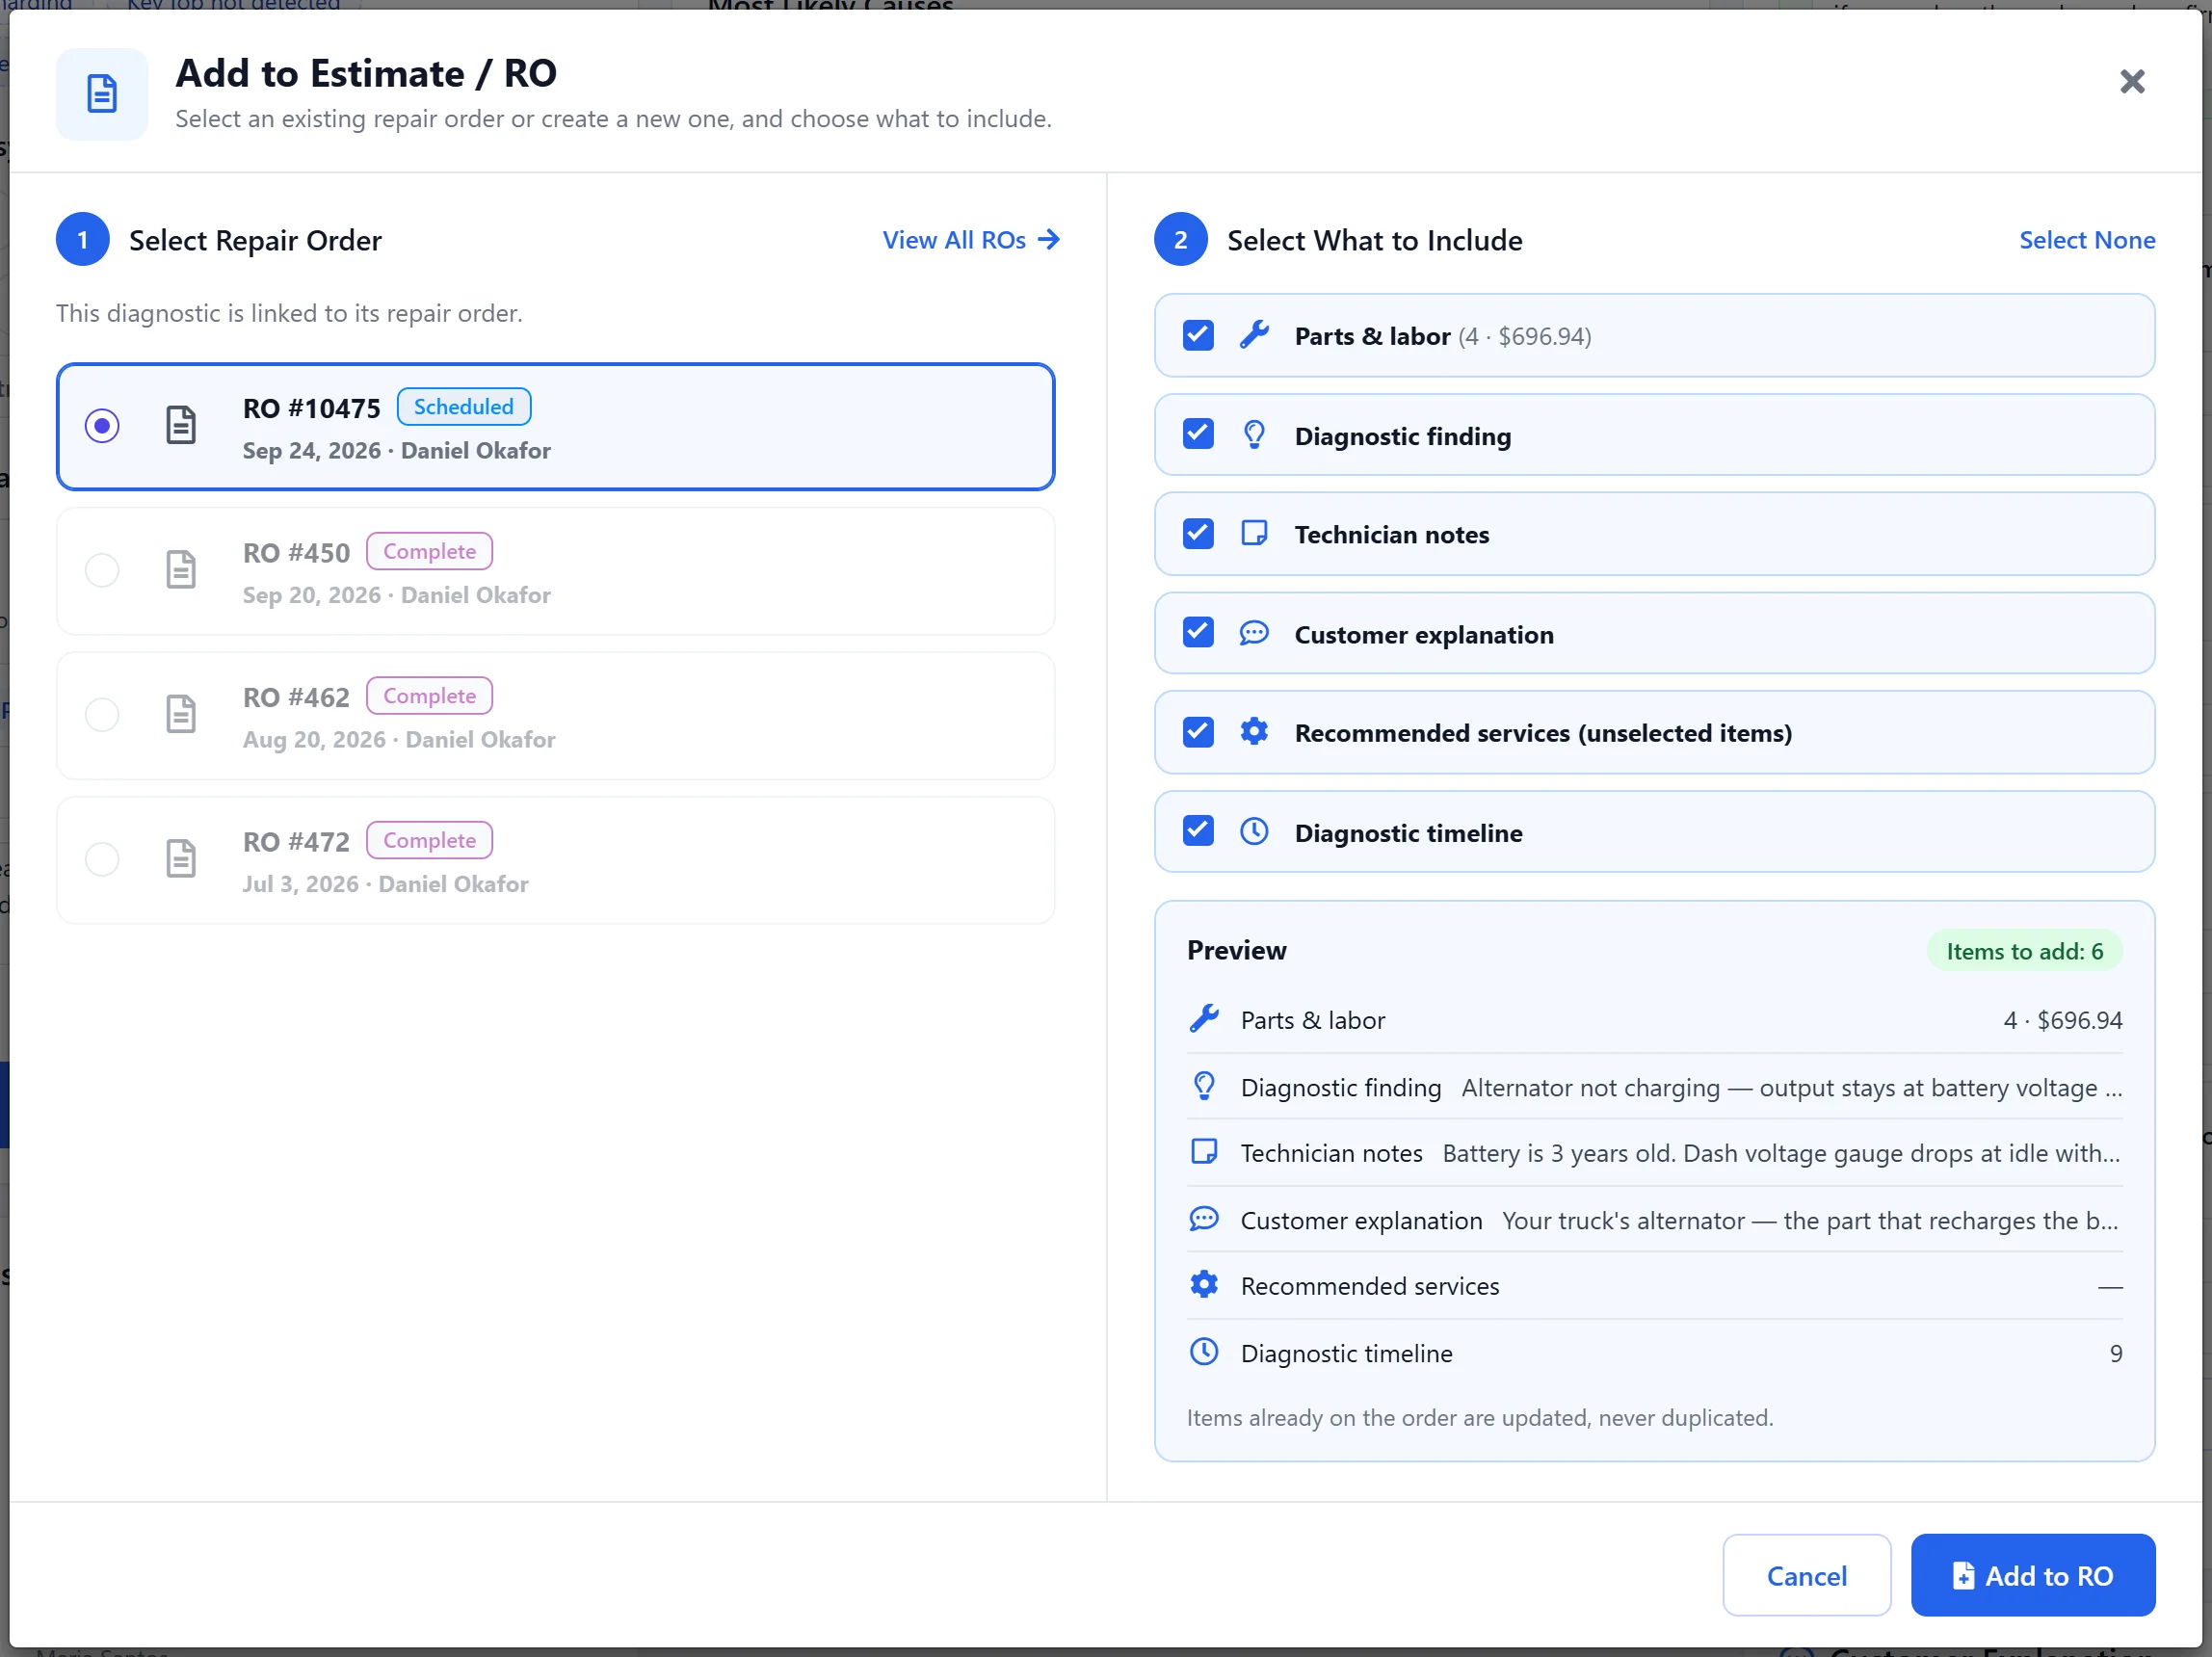Uncheck the Diagnostic timeline checkbox

coord(1198,831)
